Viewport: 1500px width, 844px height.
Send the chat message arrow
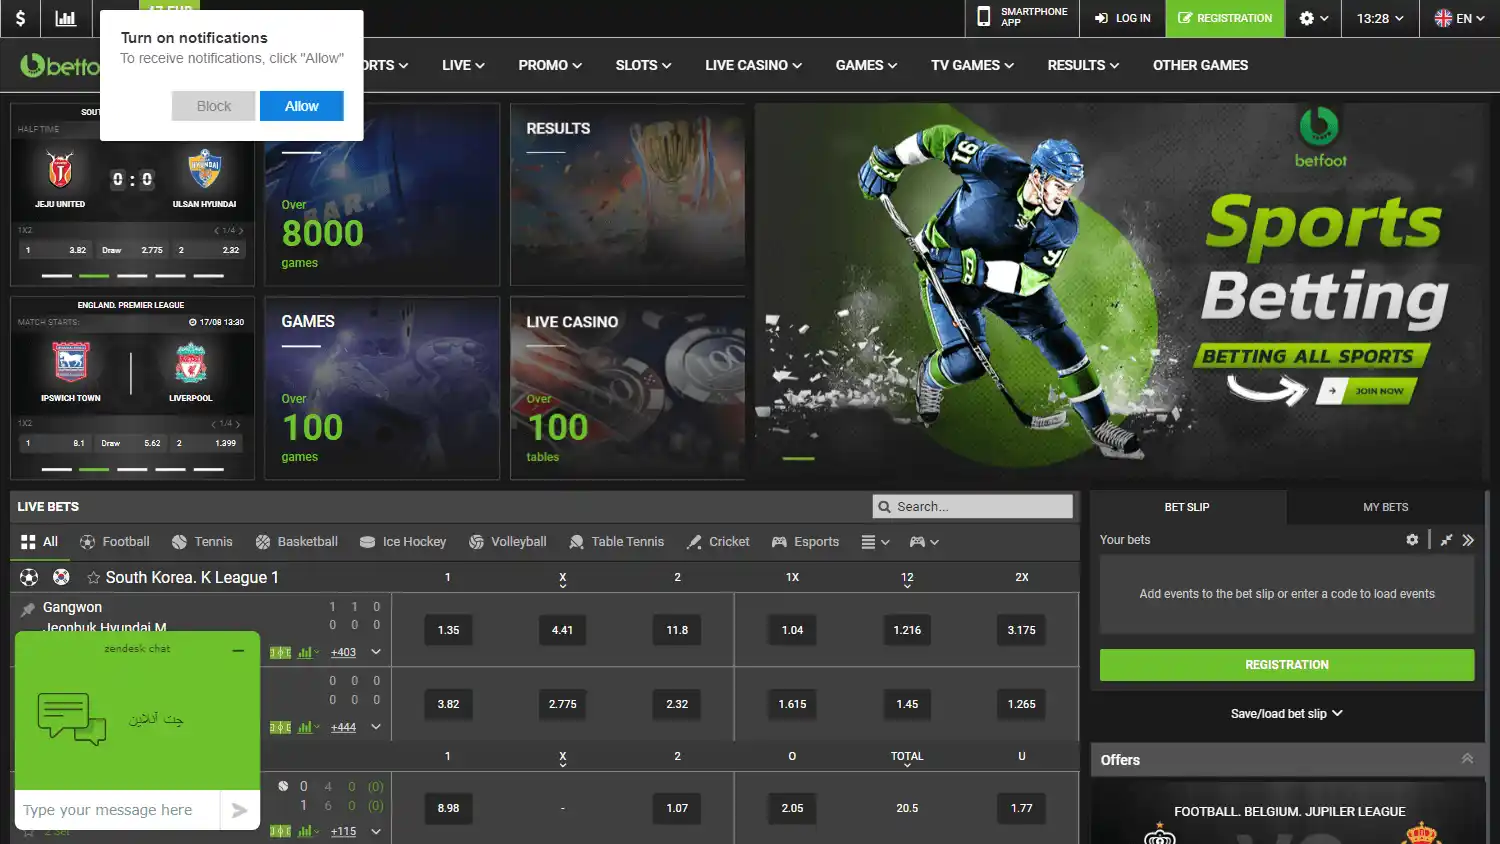(239, 810)
